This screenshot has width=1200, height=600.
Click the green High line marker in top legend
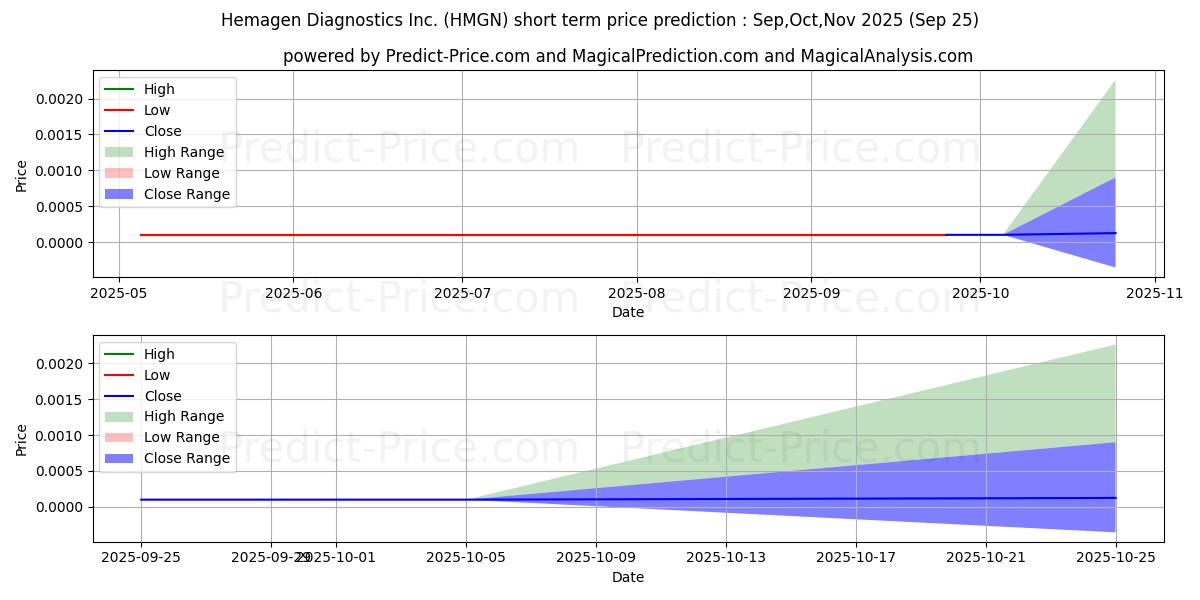[120, 89]
